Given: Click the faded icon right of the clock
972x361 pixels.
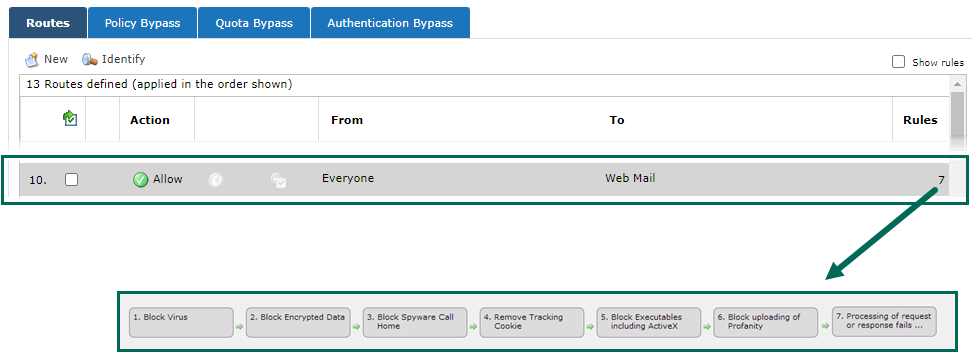Looking at the screenshot, I should (278, 180).
